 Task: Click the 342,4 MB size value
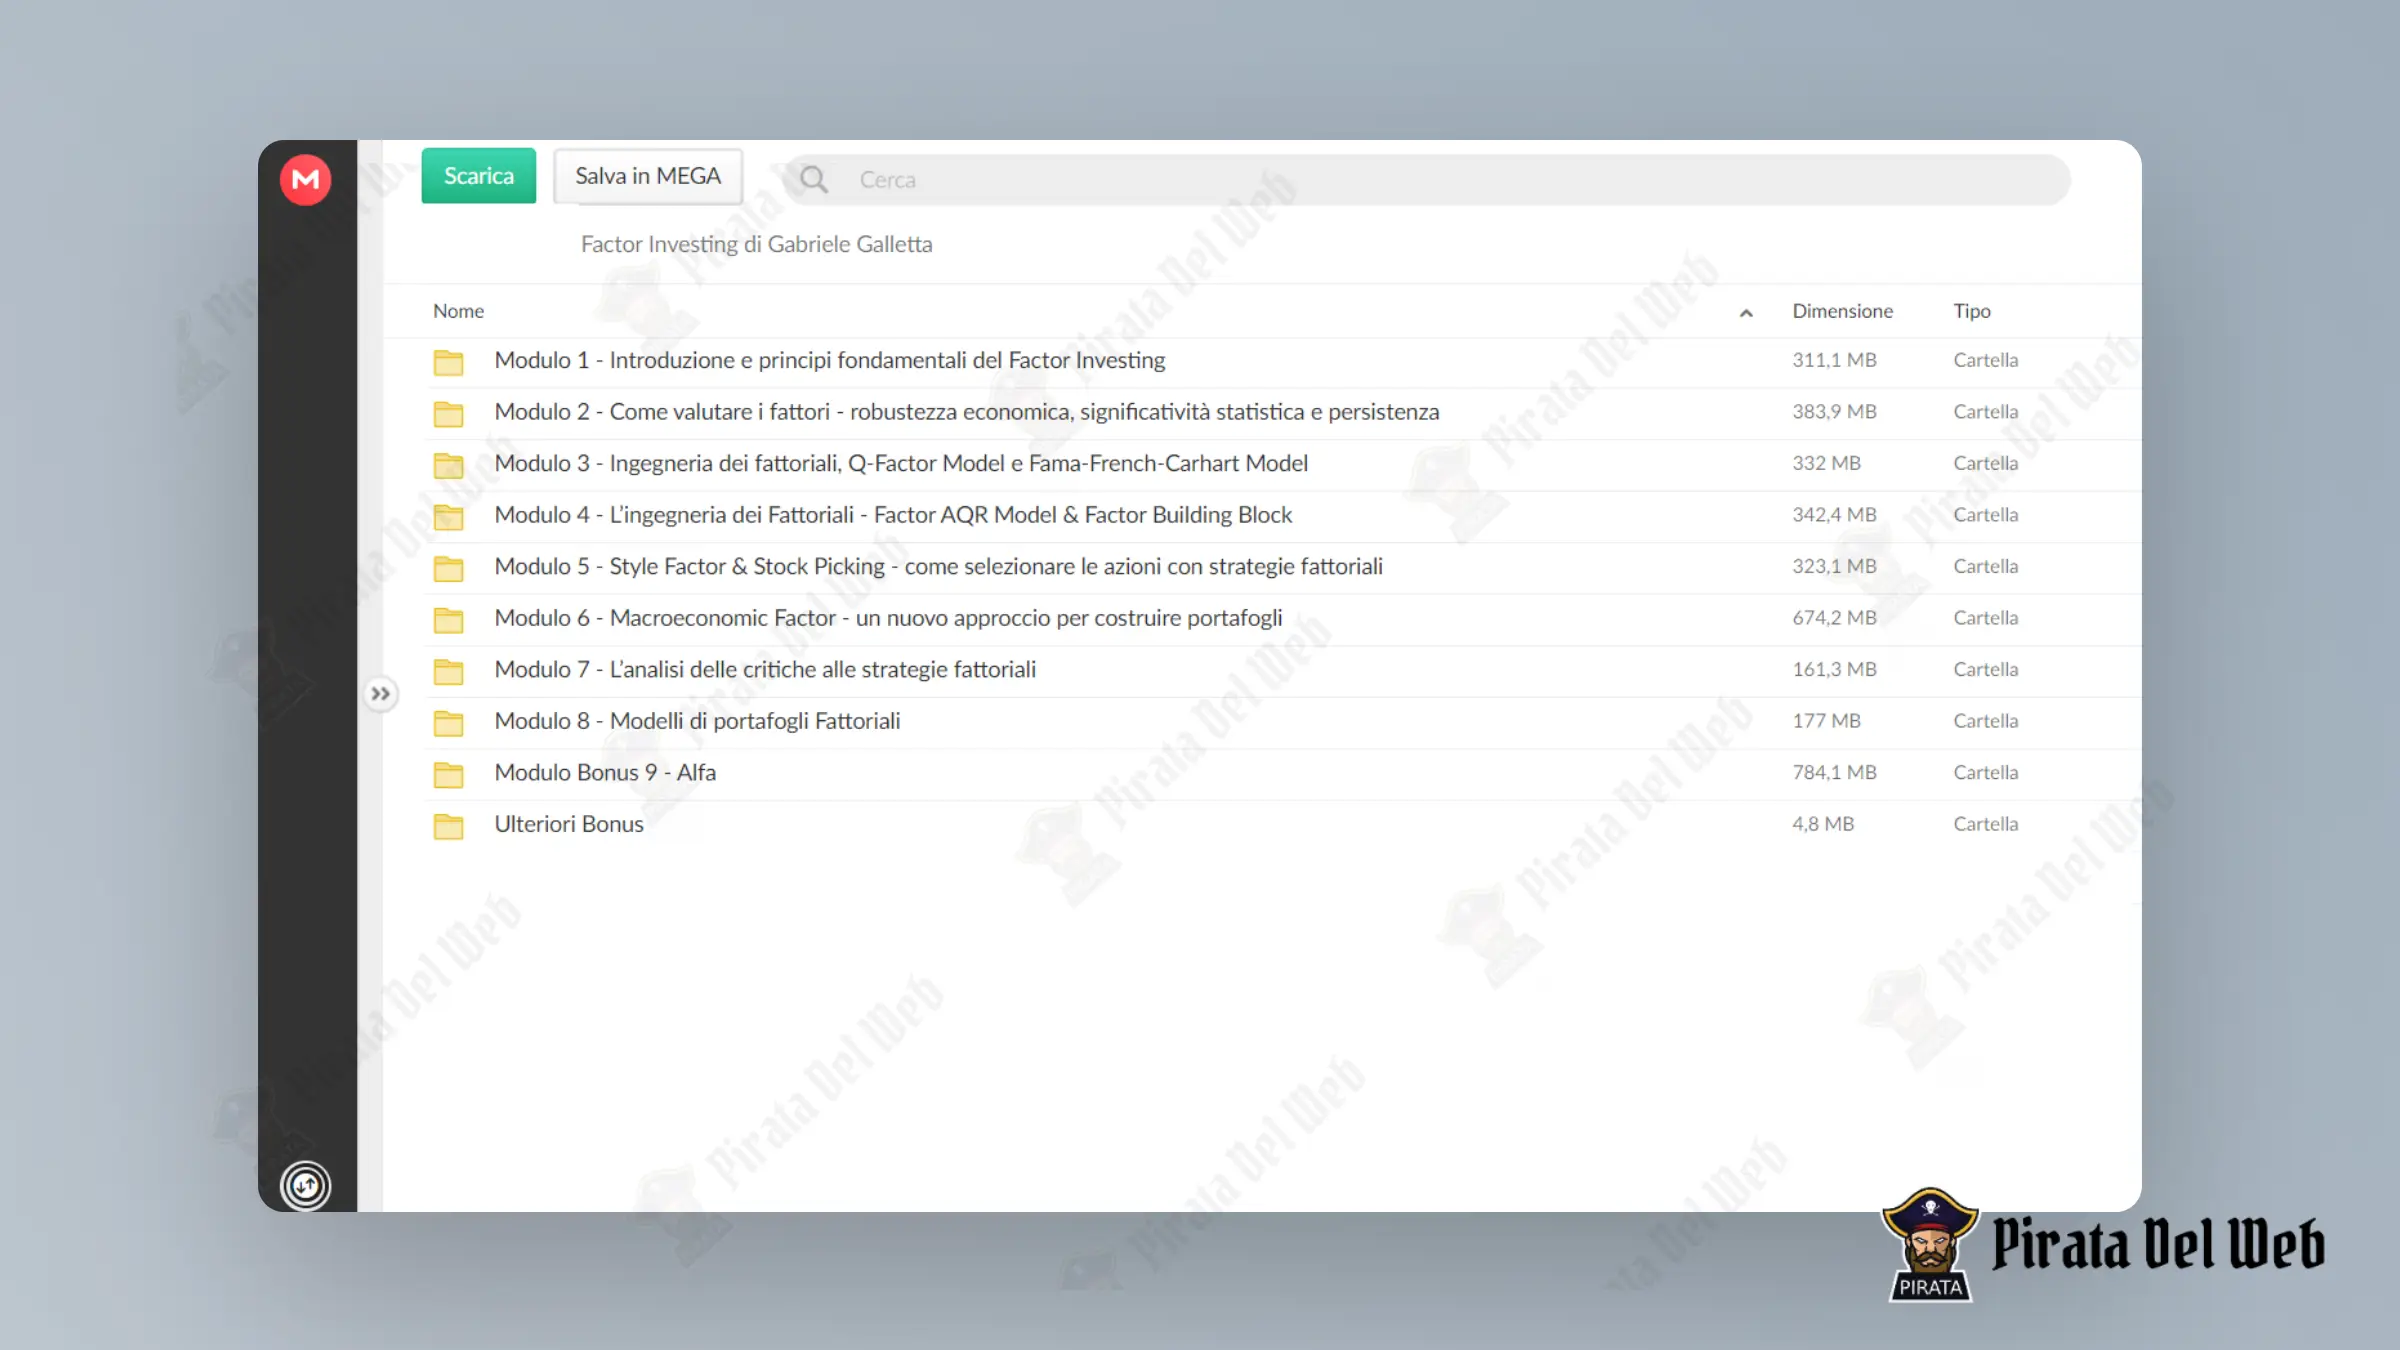(1834, 515)
